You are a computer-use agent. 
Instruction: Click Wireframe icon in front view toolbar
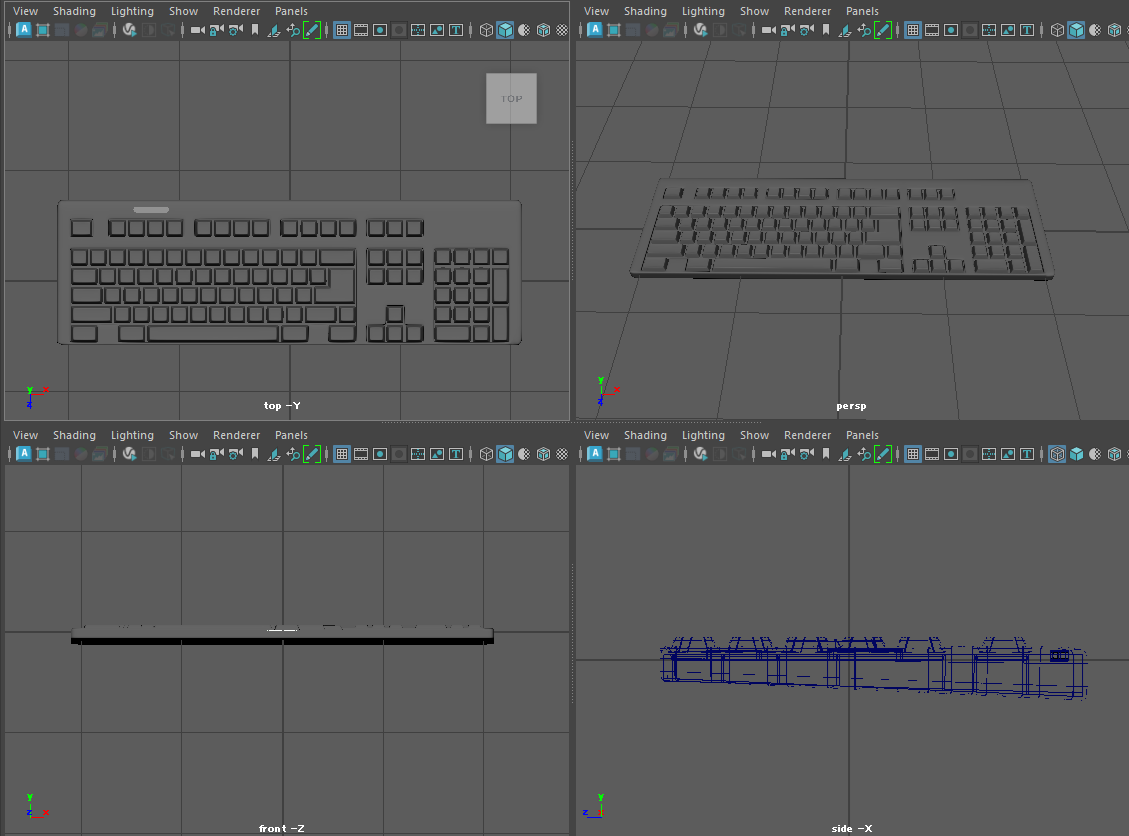486,454
